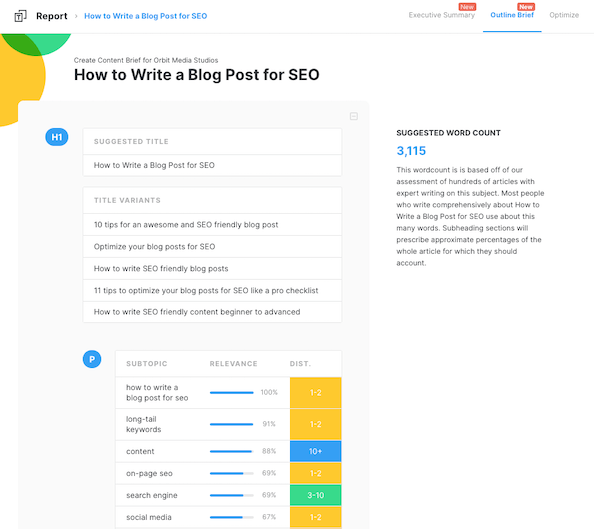Click the H1 heading badge
The image size is (594, 529).
pyautogui.click(x=57, y=137)
